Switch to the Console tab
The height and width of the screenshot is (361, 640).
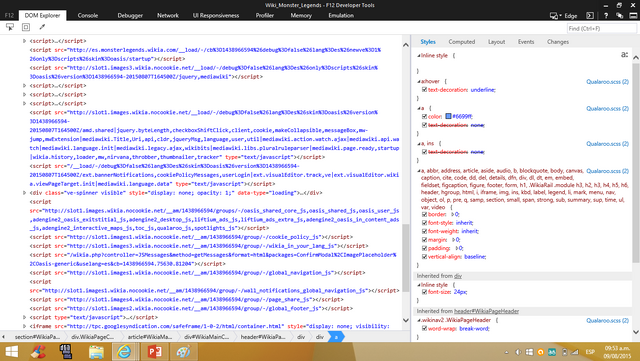(x=88, y=16)
